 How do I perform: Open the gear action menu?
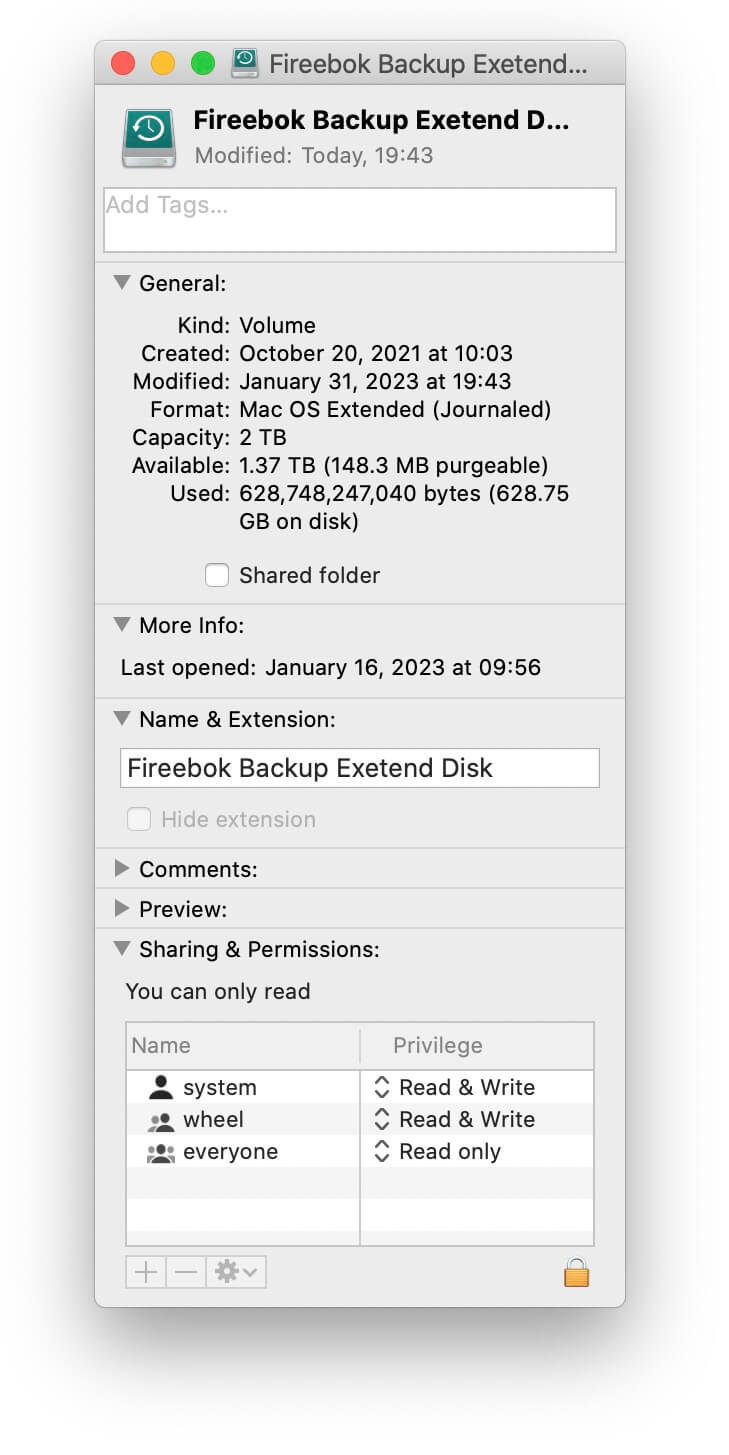(236, 1272)
